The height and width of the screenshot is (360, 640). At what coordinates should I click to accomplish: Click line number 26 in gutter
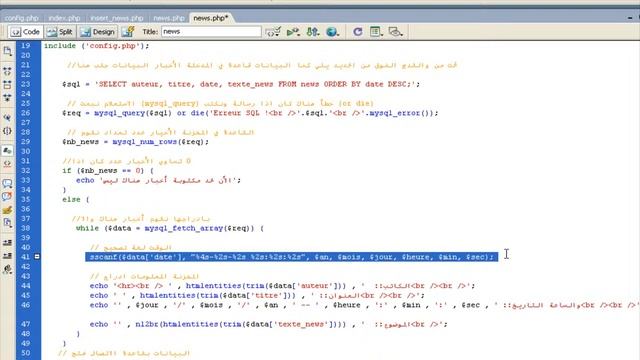point(26,113)
